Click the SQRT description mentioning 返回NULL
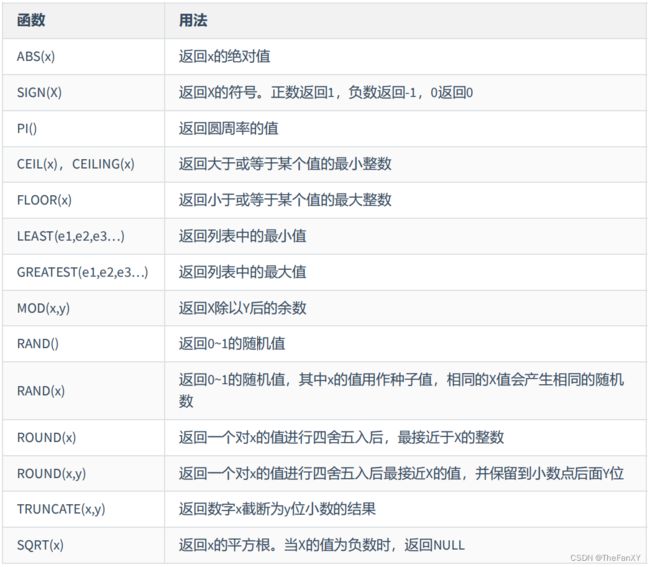The width and height of the screenshot is (650, 567). pos(322,545)
